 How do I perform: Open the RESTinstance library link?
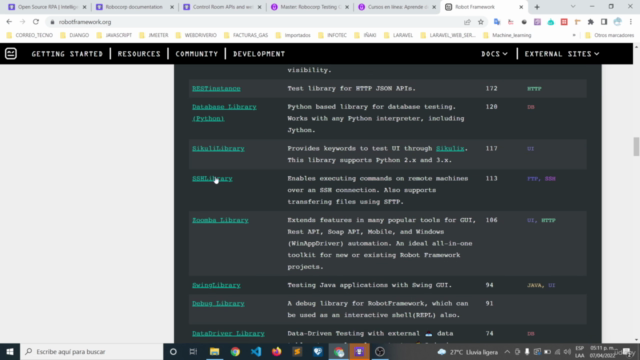tap(216, 88)
